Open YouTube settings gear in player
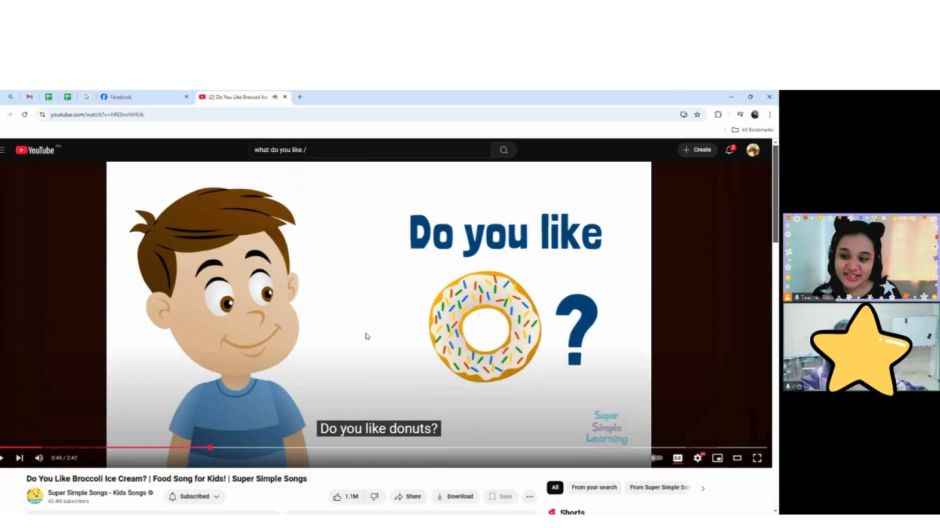The height and width of the screenshot is (528, 940). [697, 458]
